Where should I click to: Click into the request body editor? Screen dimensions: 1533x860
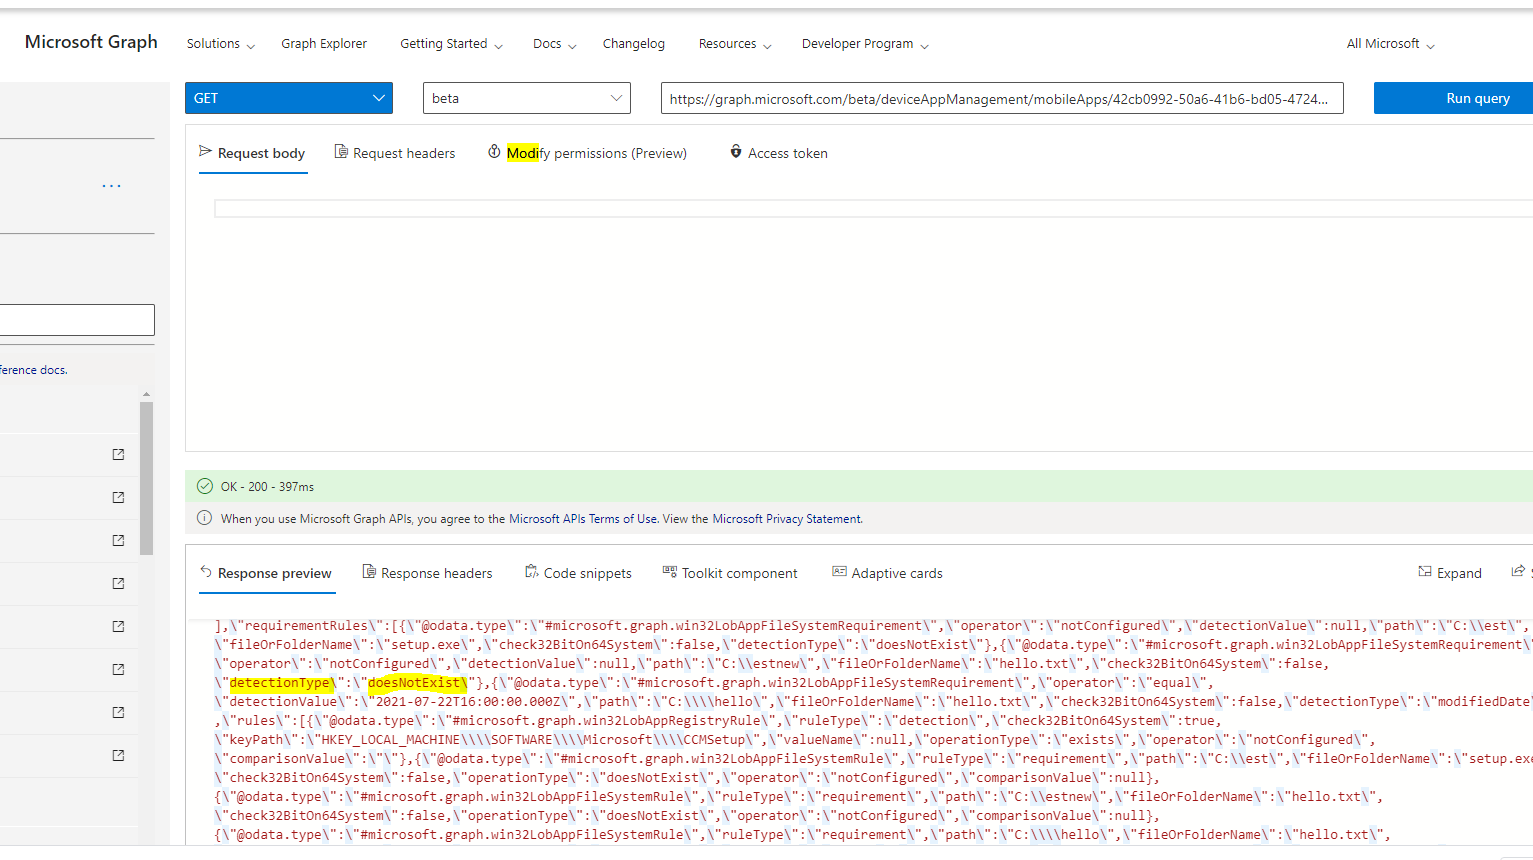click(873, 208)
